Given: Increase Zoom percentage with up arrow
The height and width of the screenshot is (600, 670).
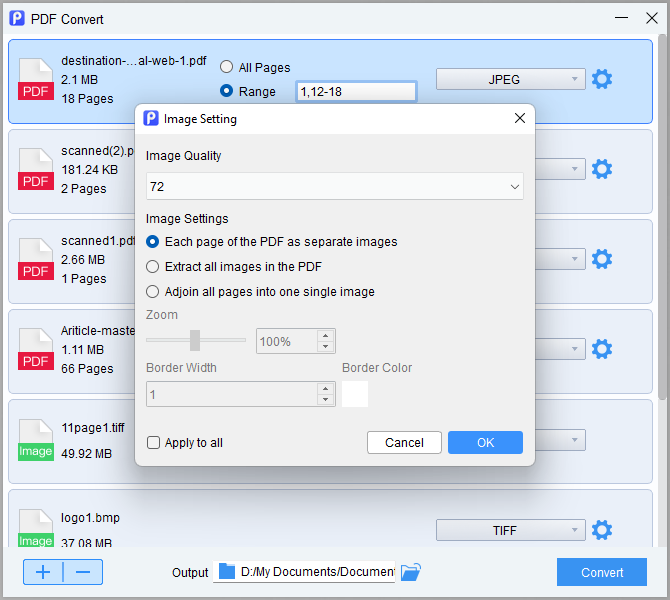Looking at the screenshot, I should click(326, 335).
